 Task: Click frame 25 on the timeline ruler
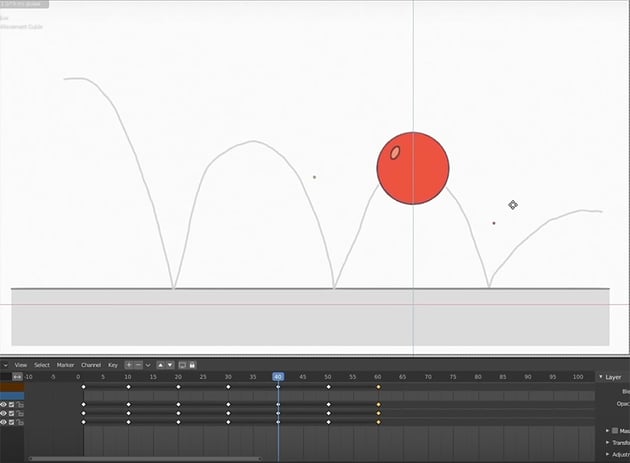(203, 377)
